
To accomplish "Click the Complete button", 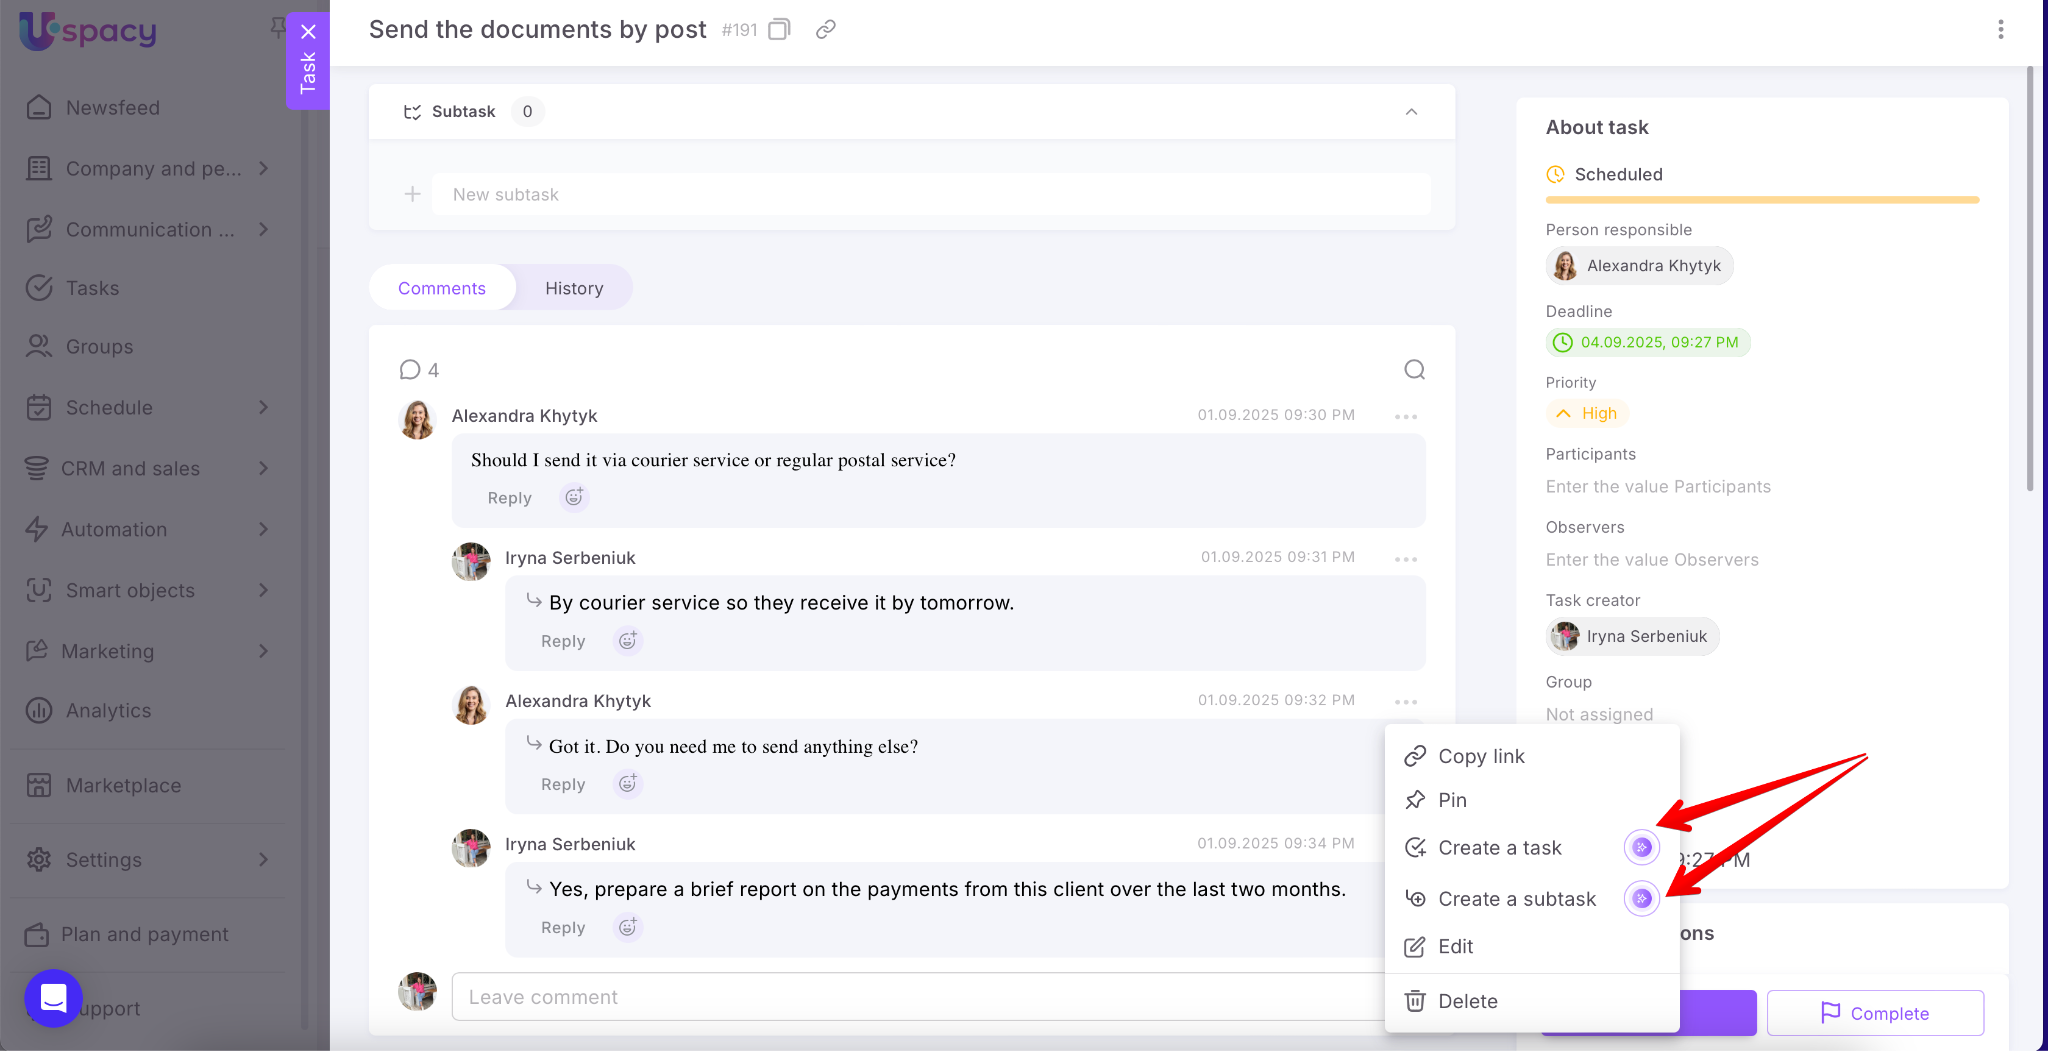I will coord(1875,1013).
